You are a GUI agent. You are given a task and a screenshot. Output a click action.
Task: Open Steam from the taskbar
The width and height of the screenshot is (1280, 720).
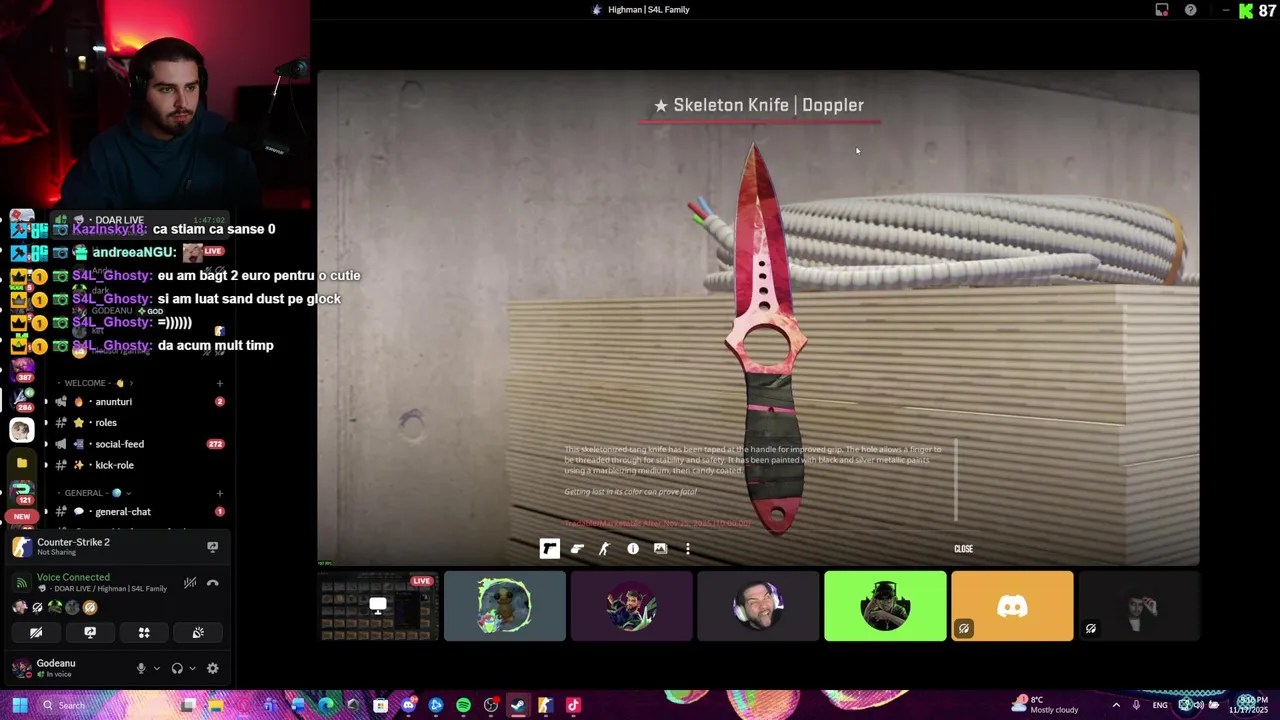[x=518, y=705]
